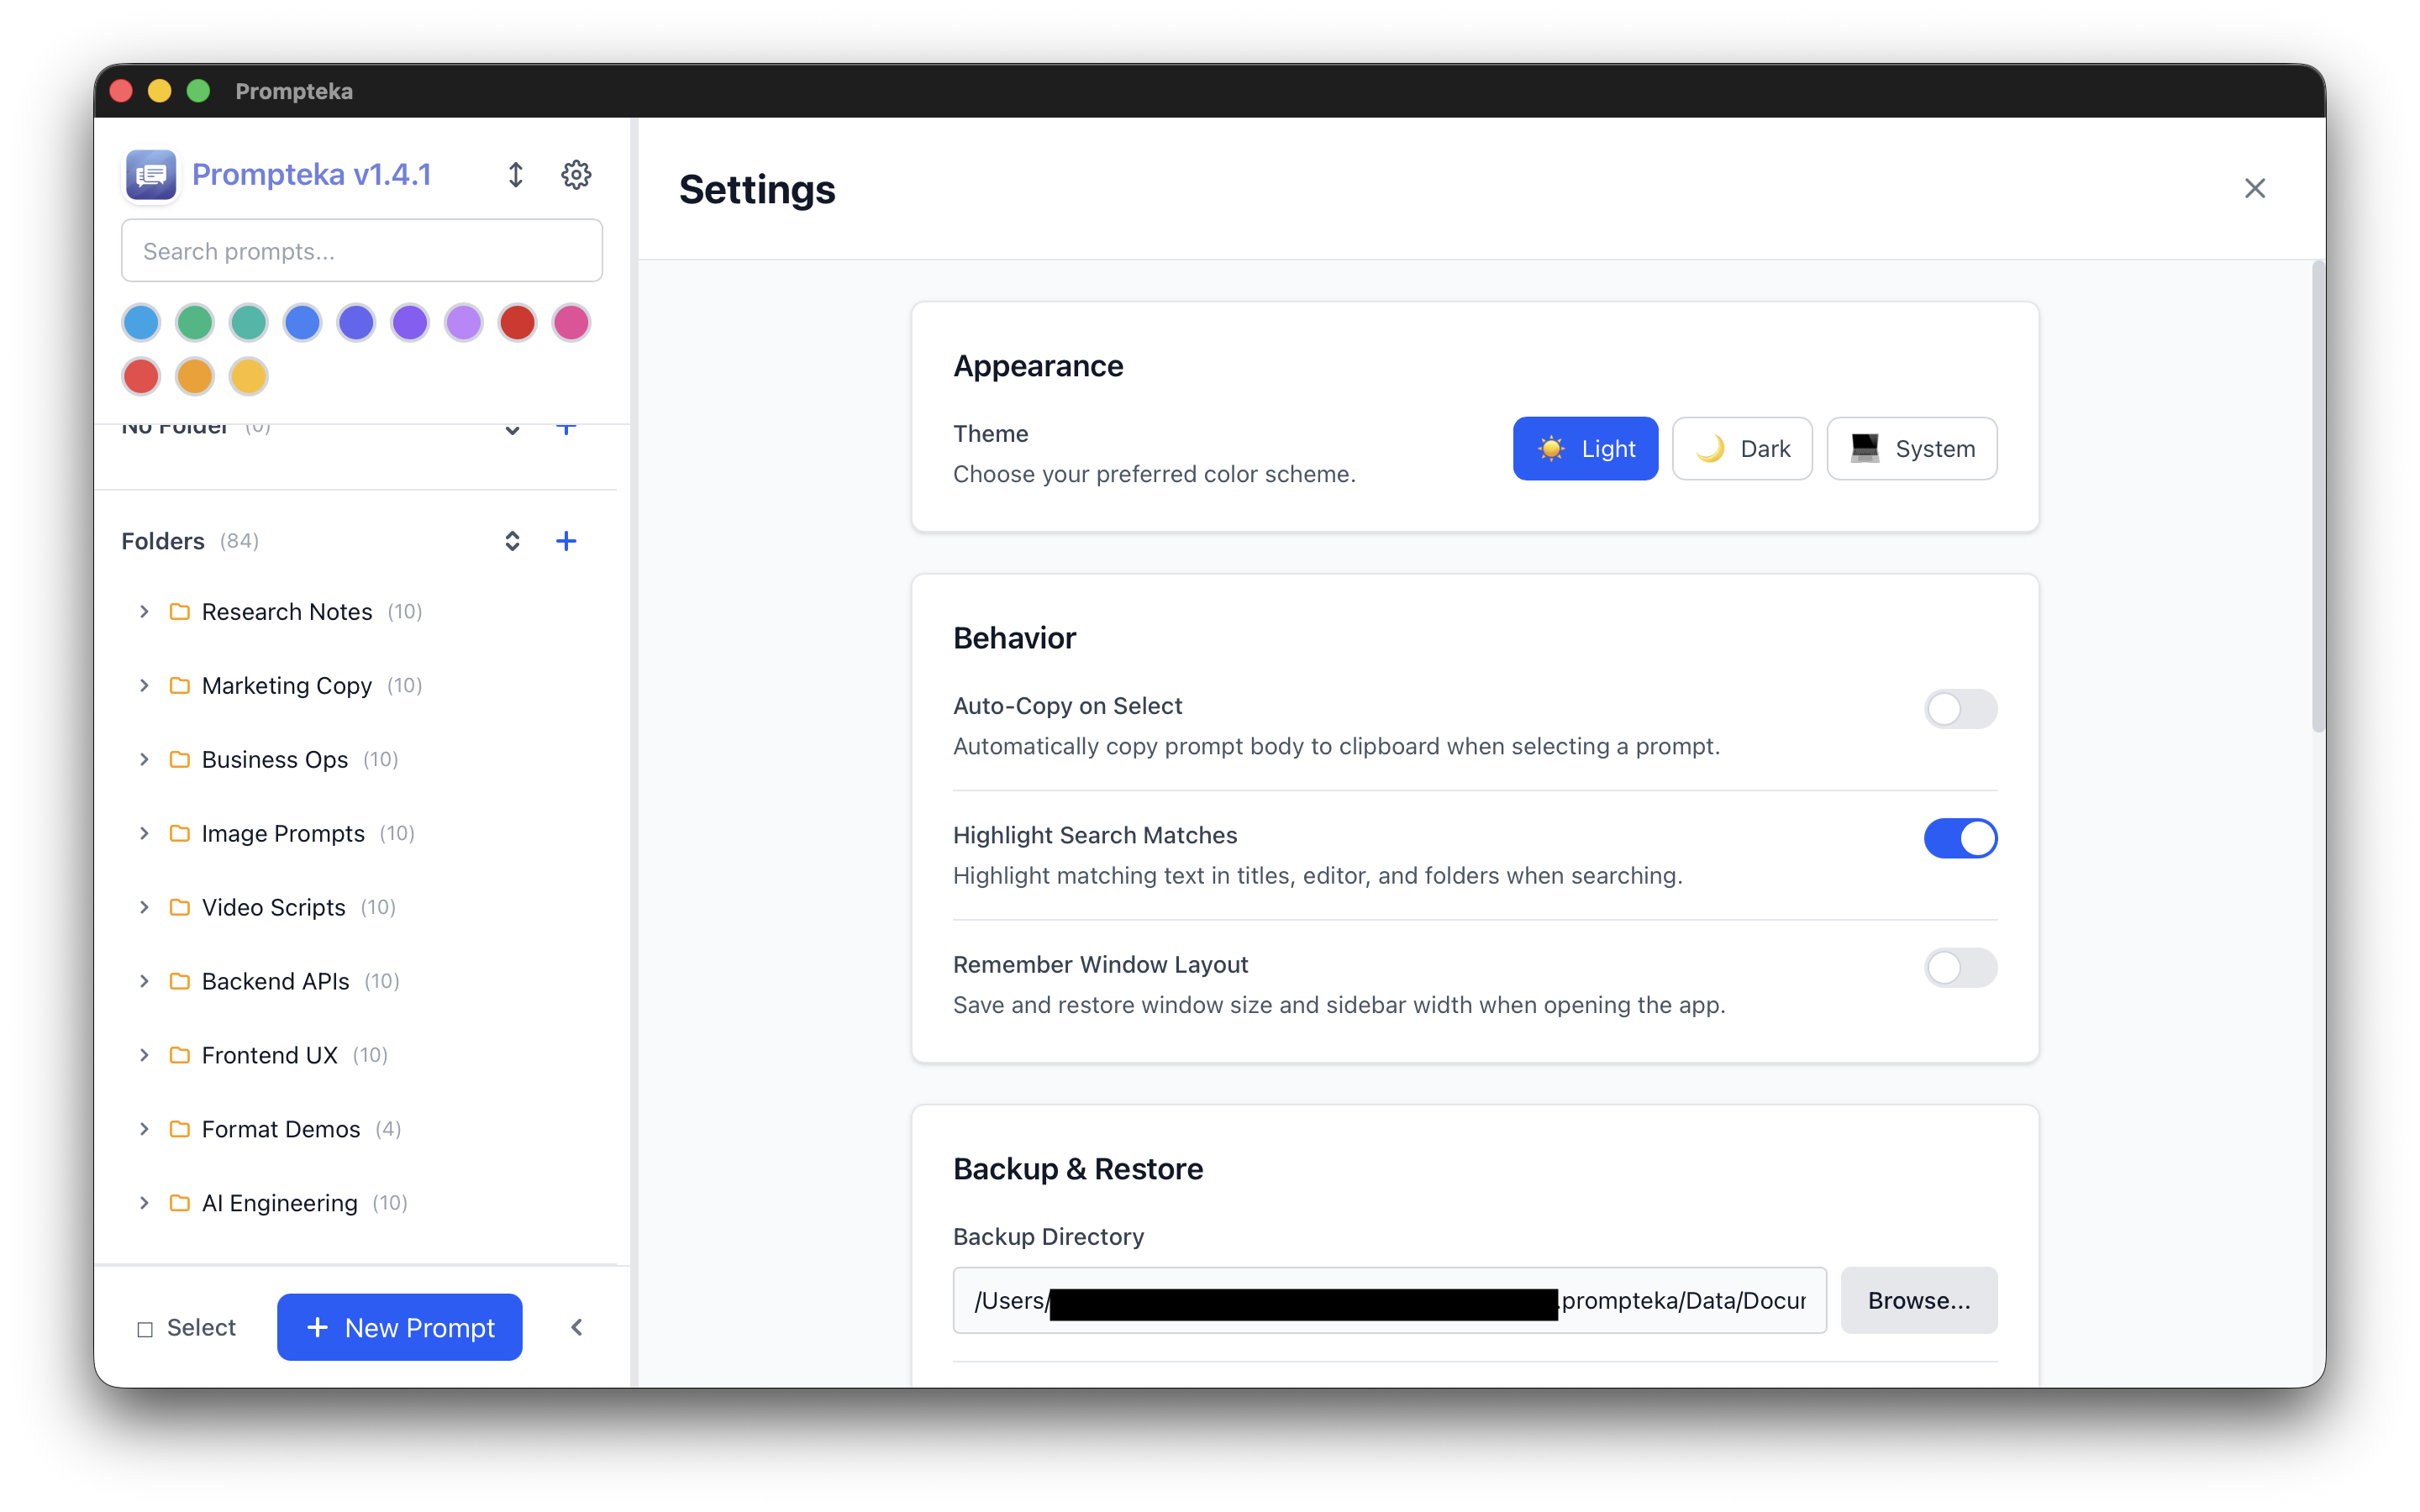Image resolution: width=2420 pixels, height=1512 pixels.
Task: Click the Prompteka app logo icon
Action: coord(150,174)
